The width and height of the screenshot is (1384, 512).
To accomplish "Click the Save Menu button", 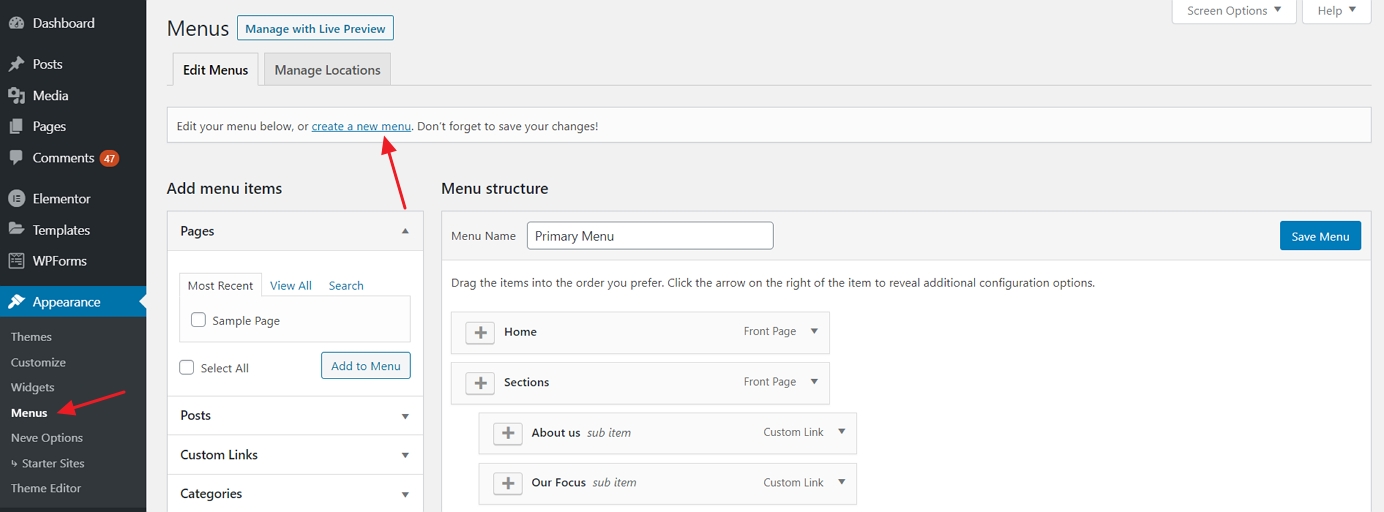I will click(1320, 236).
